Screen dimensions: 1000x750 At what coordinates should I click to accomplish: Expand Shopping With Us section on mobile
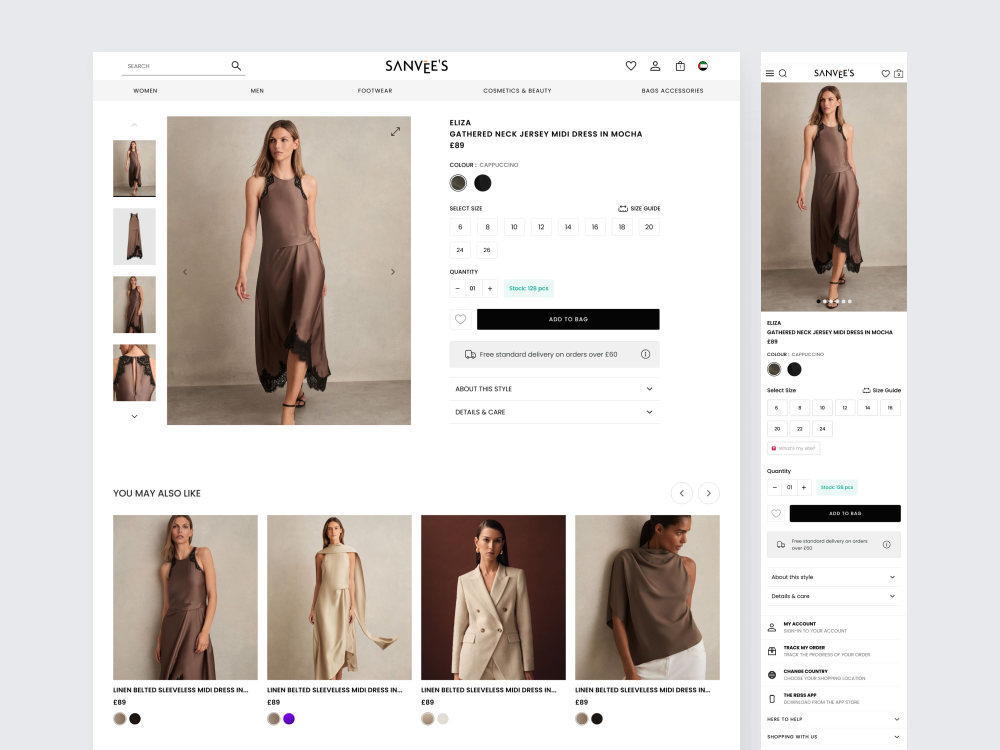tap(834, 737)
